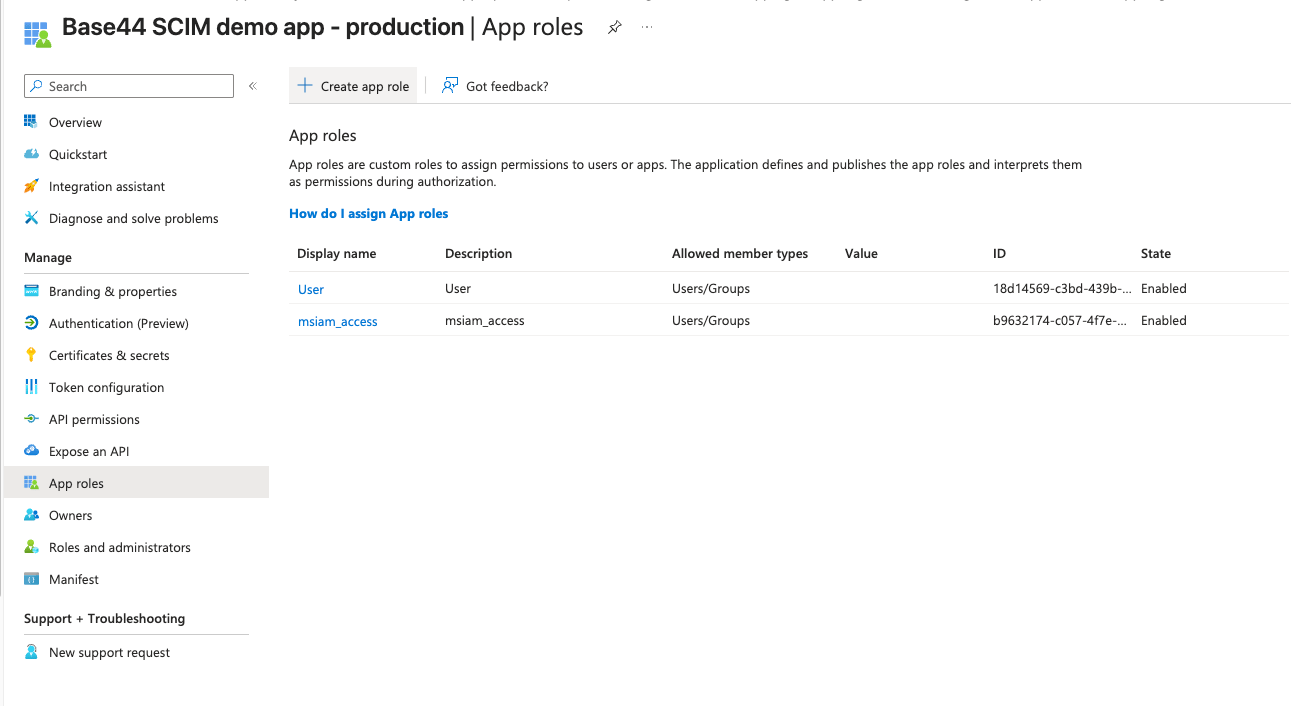Click Enabled state in the User row
This screenshot has width=1291, height=706.
(x=1164, y=288)
